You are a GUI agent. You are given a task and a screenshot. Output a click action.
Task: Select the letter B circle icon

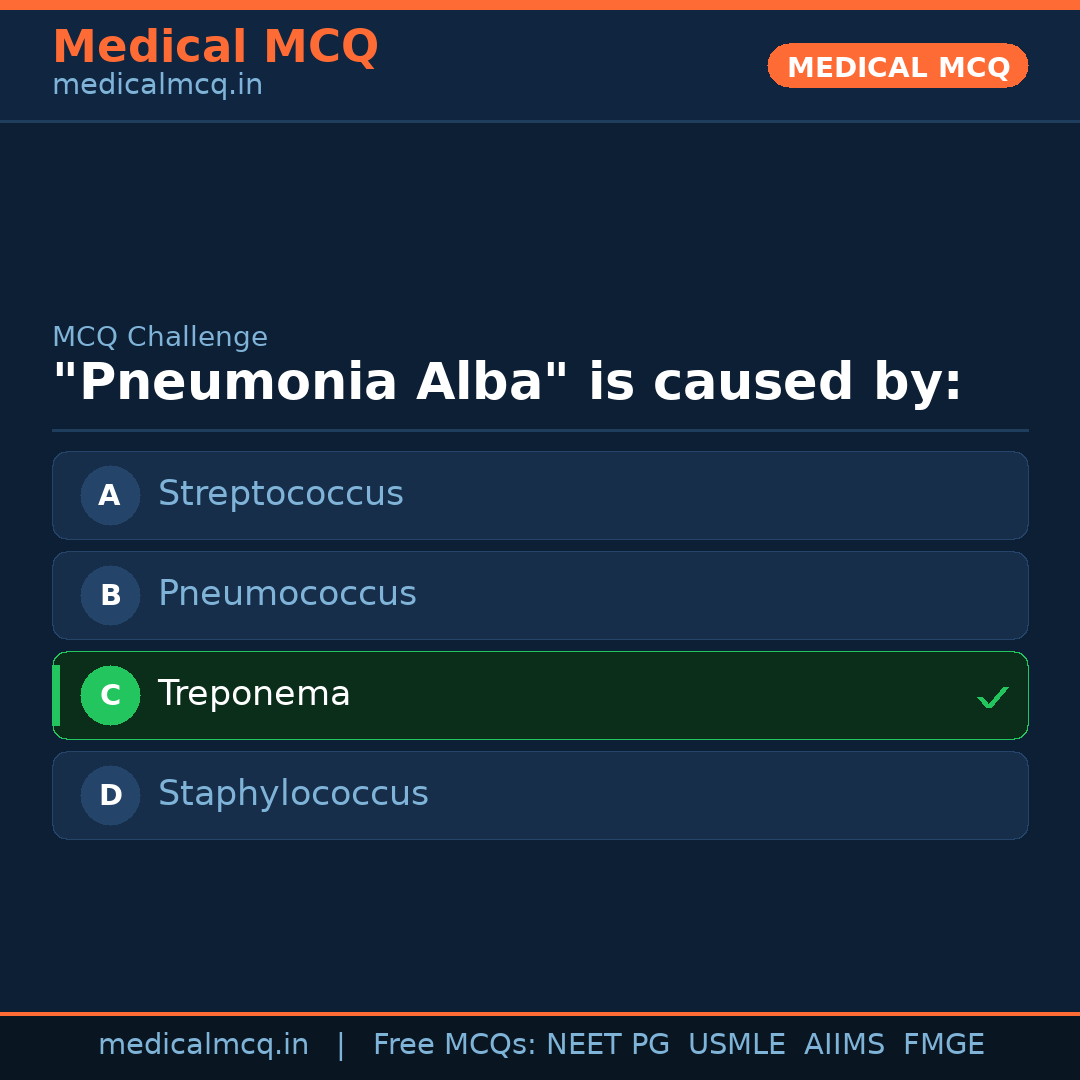[x=110, y=595]
